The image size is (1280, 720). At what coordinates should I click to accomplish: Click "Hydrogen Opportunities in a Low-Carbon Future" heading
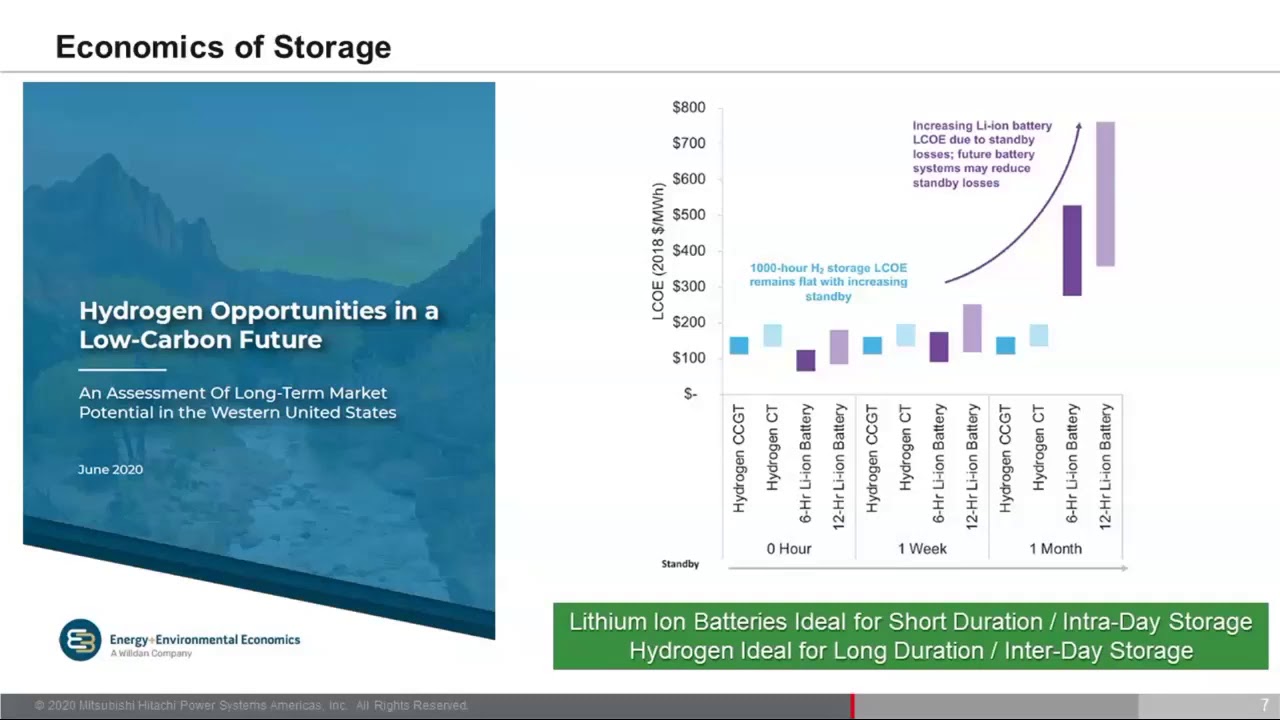coord(259,325)
